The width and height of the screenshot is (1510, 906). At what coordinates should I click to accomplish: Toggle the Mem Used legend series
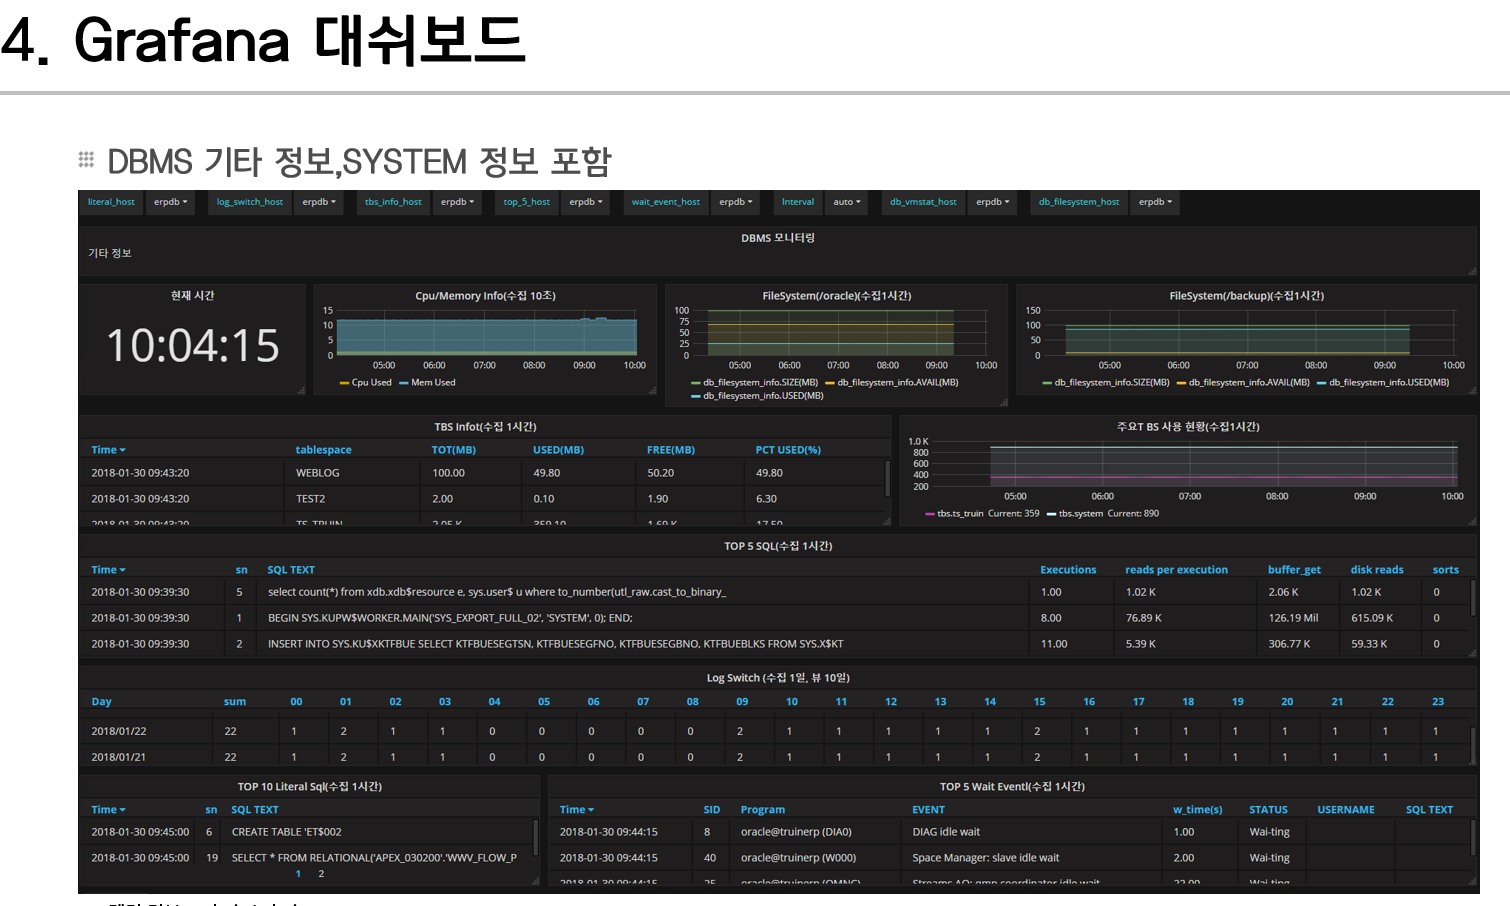(433, 382)
